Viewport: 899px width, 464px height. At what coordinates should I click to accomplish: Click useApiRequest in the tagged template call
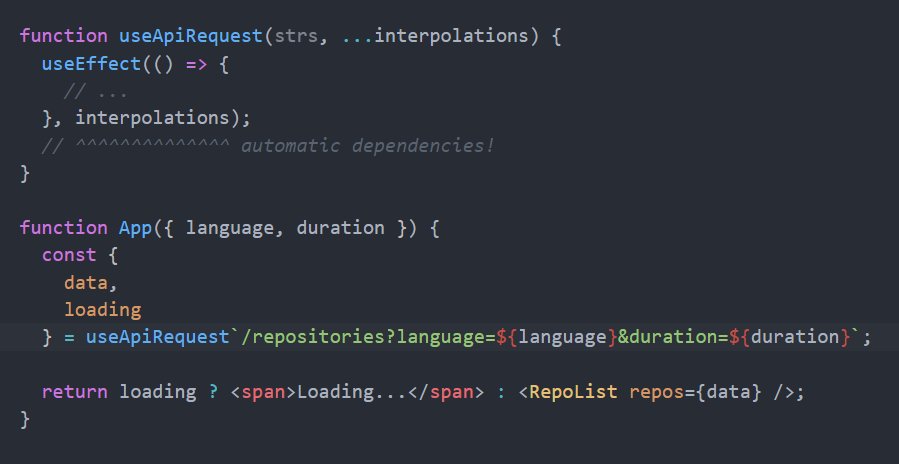[158, 337]
